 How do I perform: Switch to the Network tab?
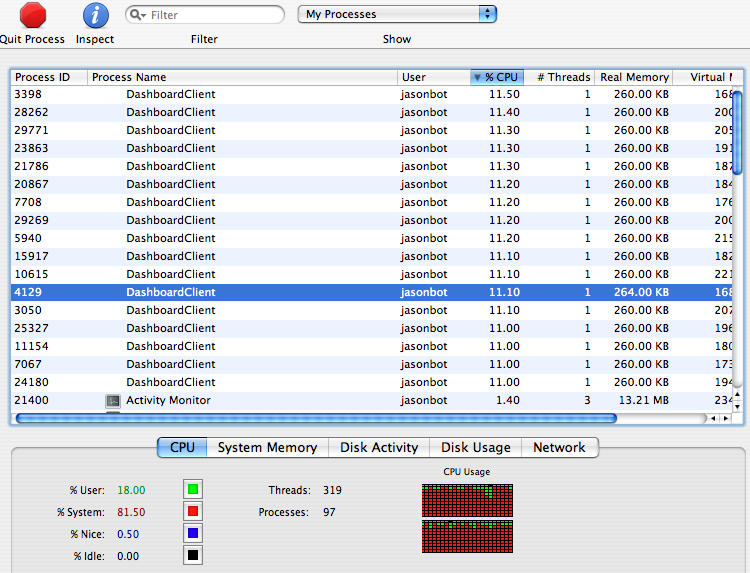559,448
